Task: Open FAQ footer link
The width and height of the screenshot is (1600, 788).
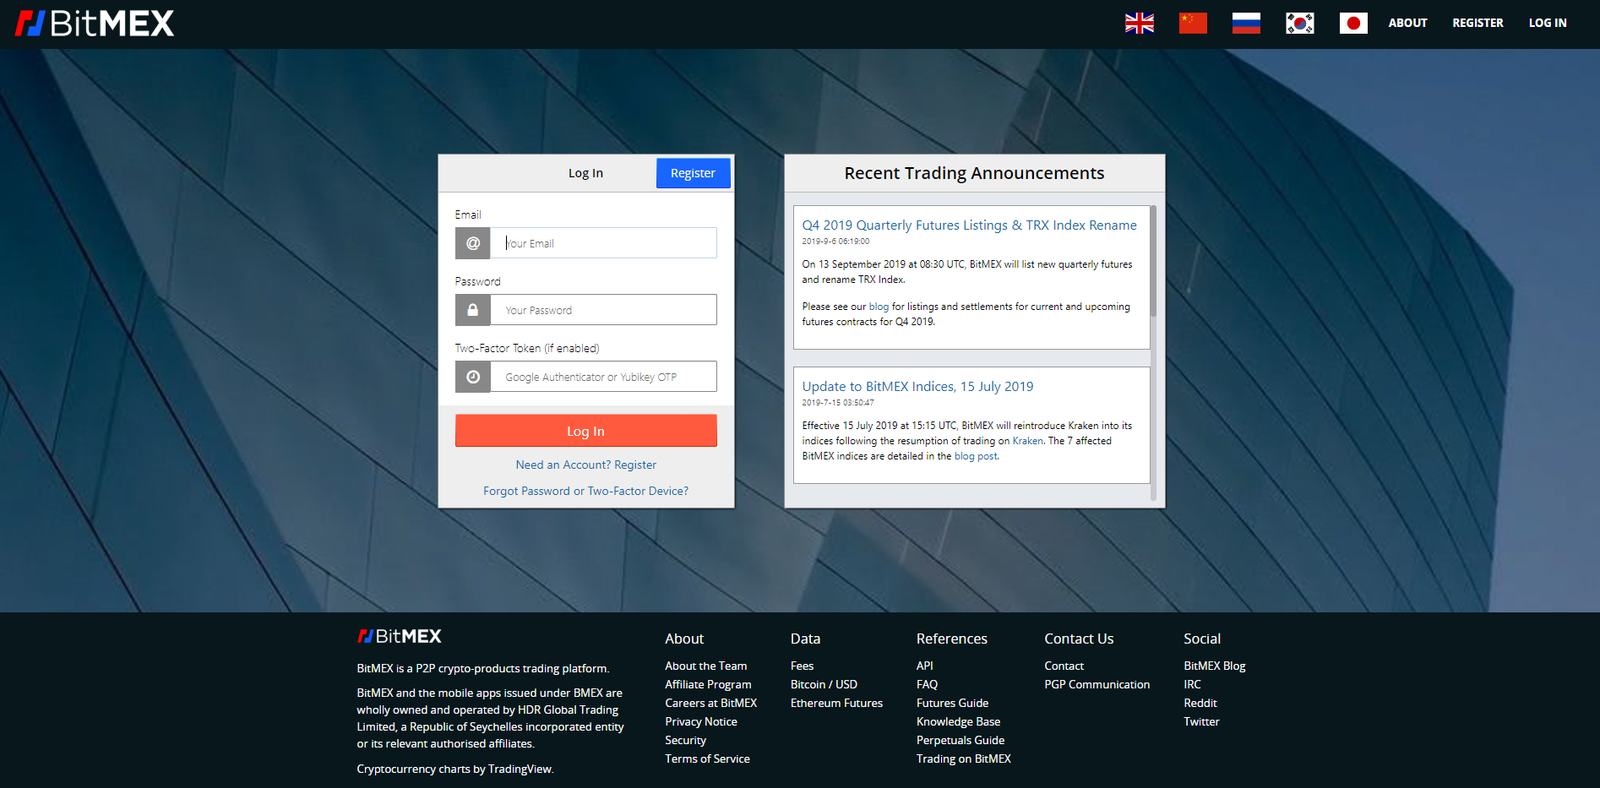Action: [x=927, y=685]
